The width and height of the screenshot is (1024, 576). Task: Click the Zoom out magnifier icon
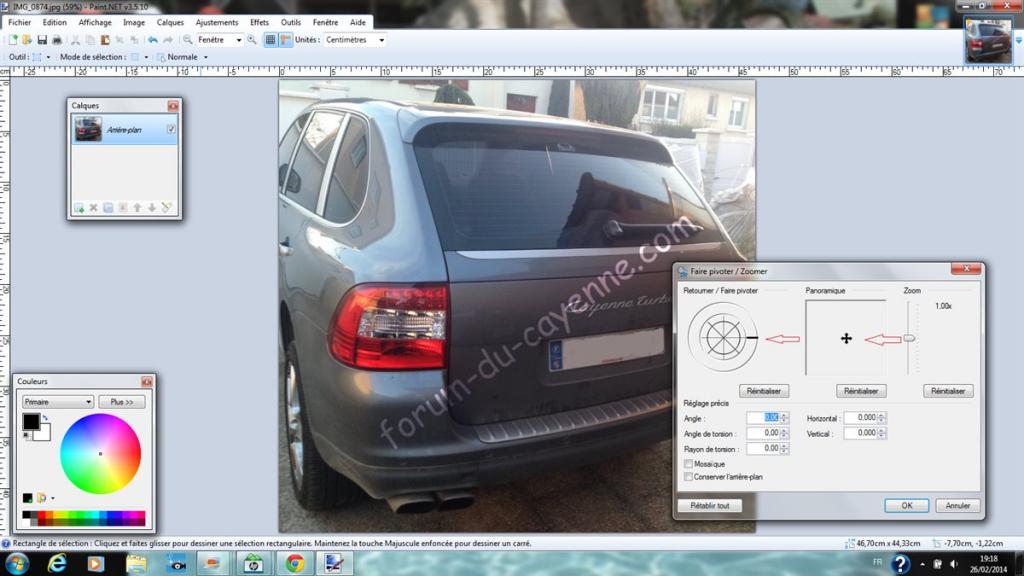pos(187,40)
